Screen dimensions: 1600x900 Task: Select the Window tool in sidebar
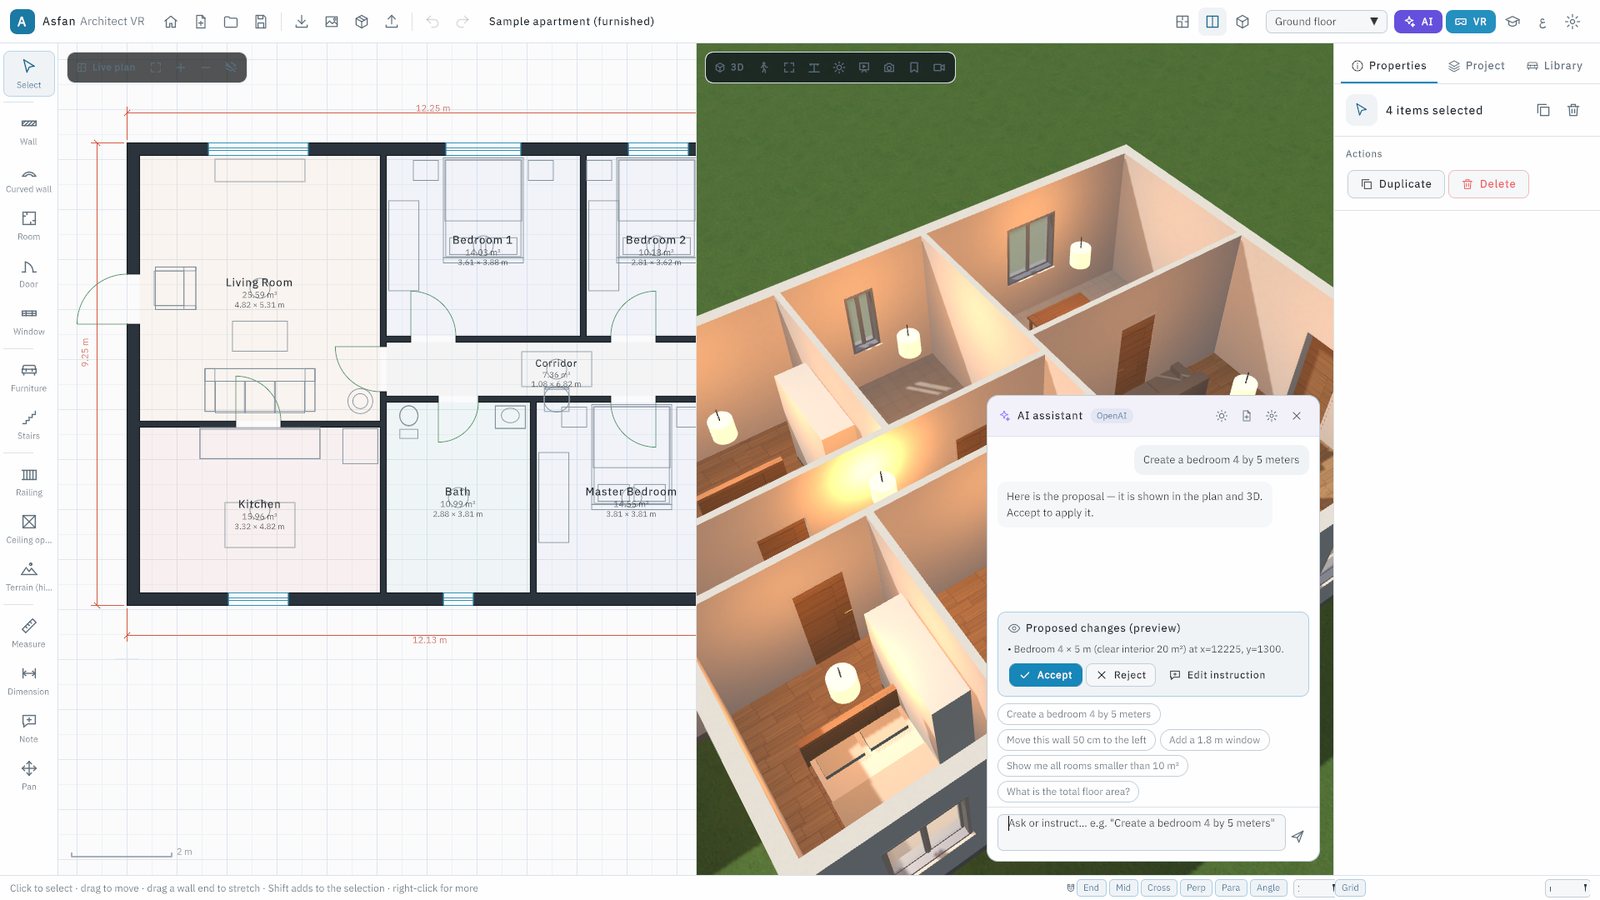[29, 321]
